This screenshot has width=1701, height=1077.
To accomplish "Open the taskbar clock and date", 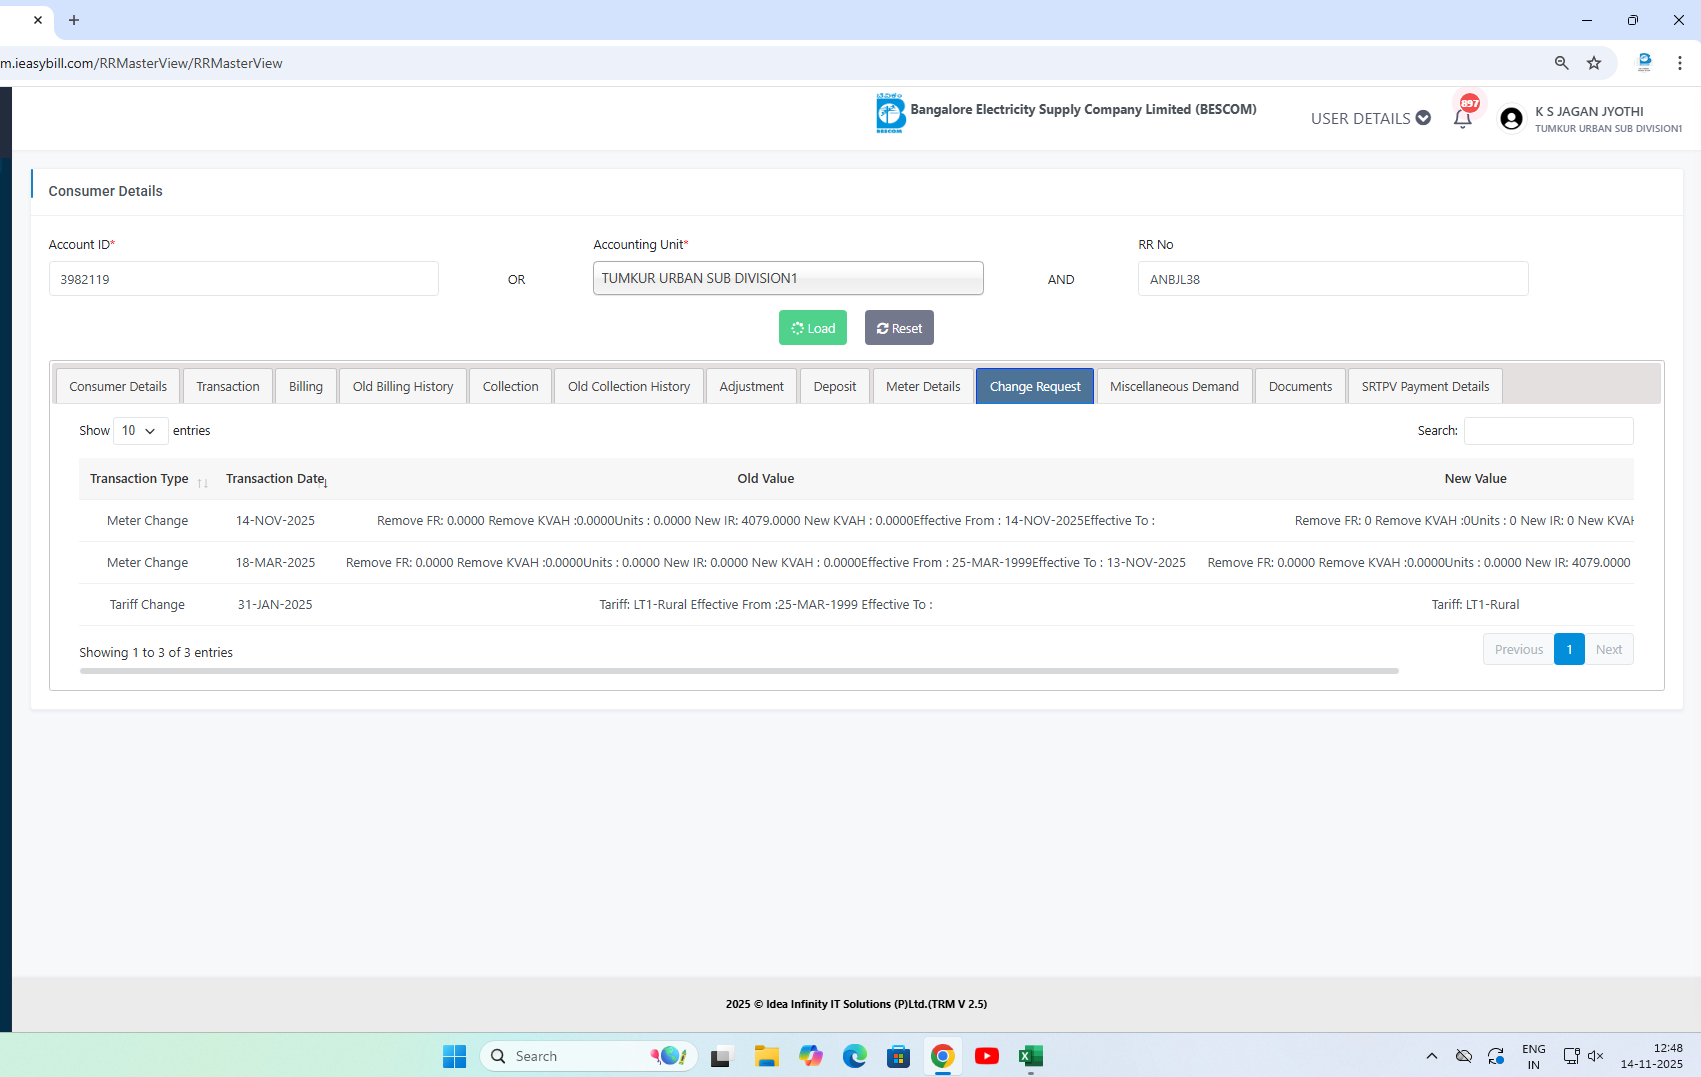I will (x=1651, y=1056).
